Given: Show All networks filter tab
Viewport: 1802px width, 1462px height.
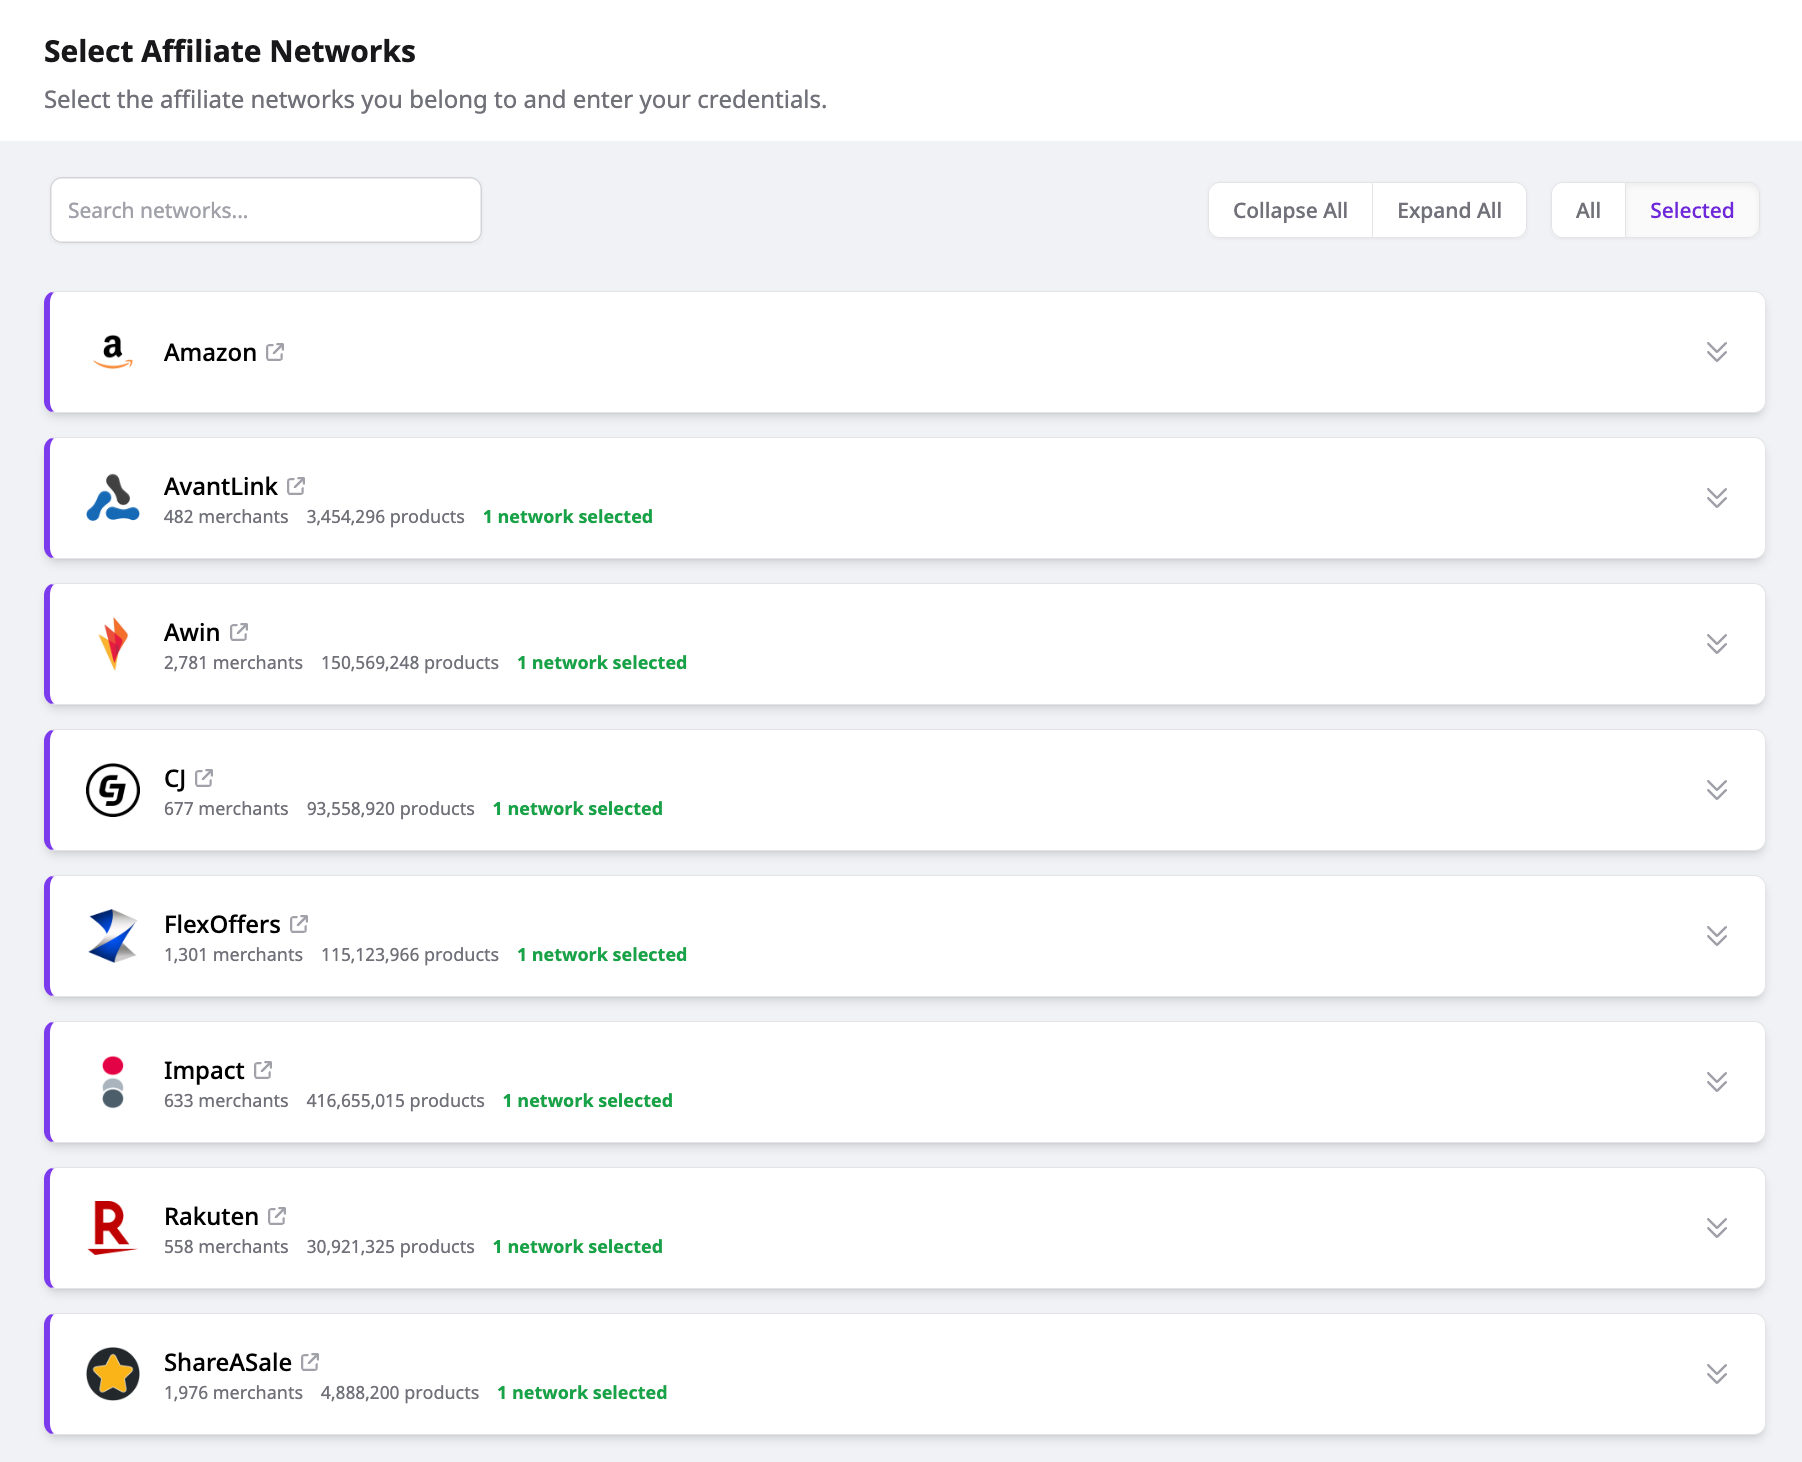Looking at the screenshot, I should coord(1588,210).
